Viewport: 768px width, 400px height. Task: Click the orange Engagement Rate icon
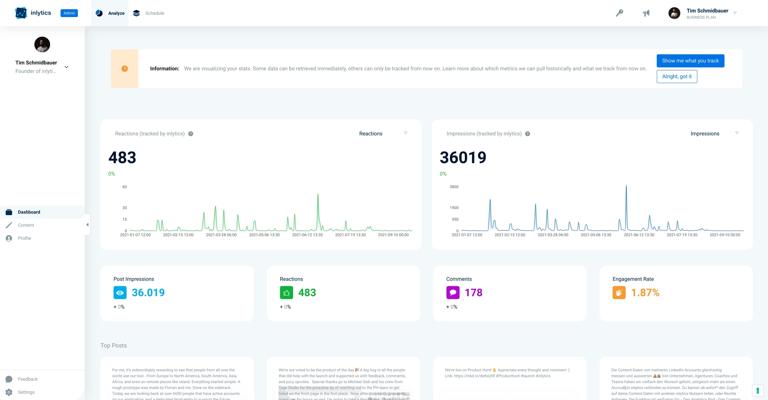point(619,293)
